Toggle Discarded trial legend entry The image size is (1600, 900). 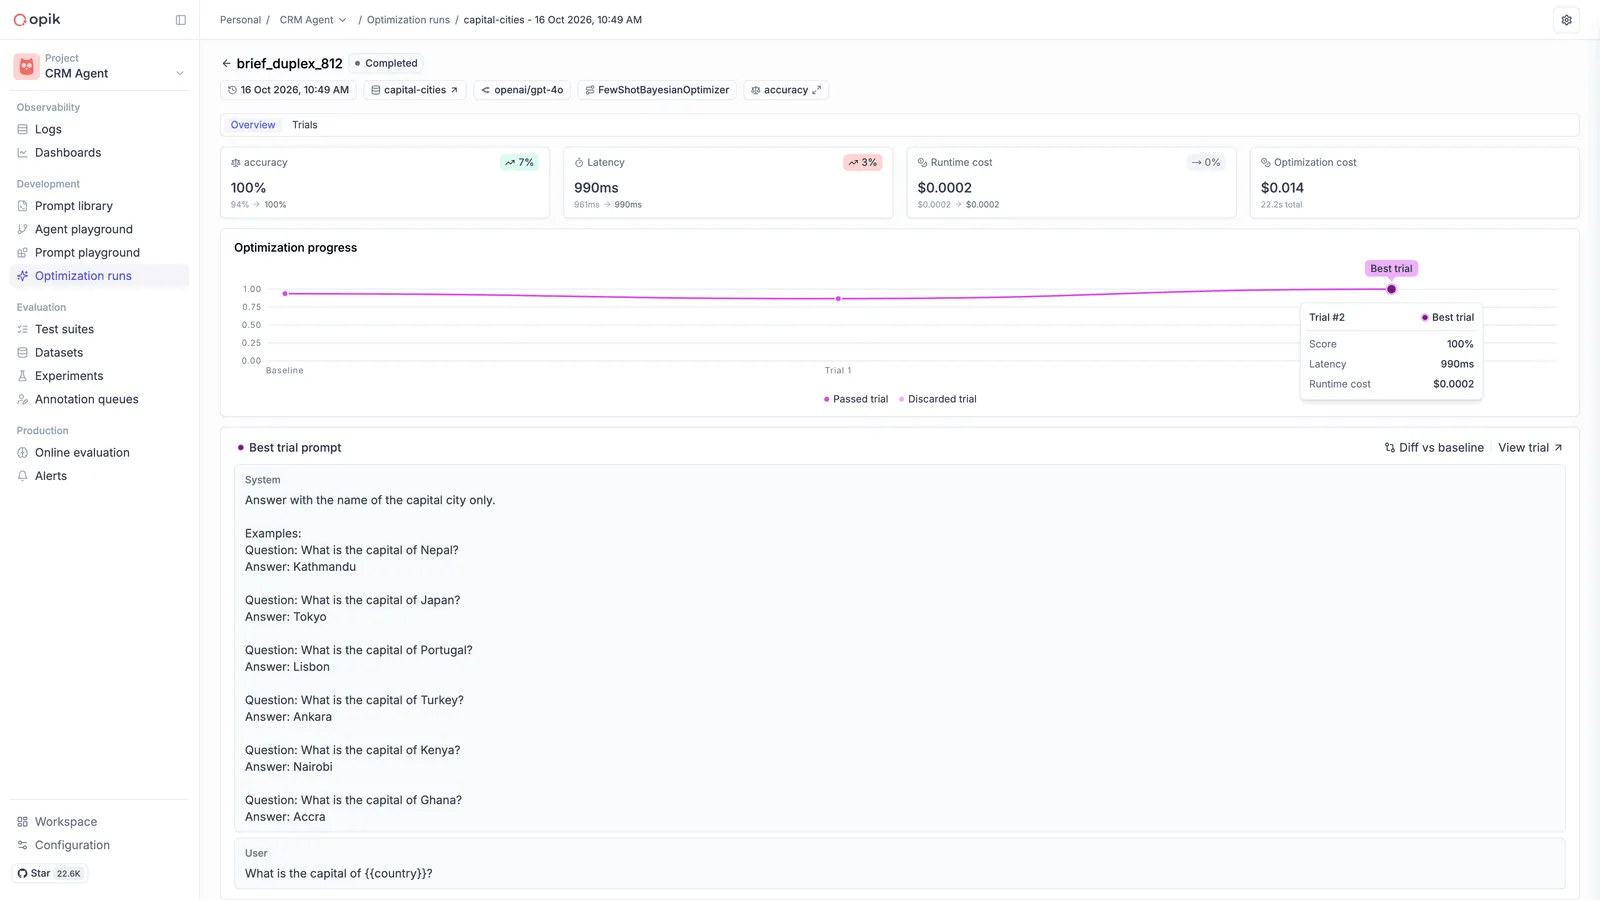[x=937, y=399]
